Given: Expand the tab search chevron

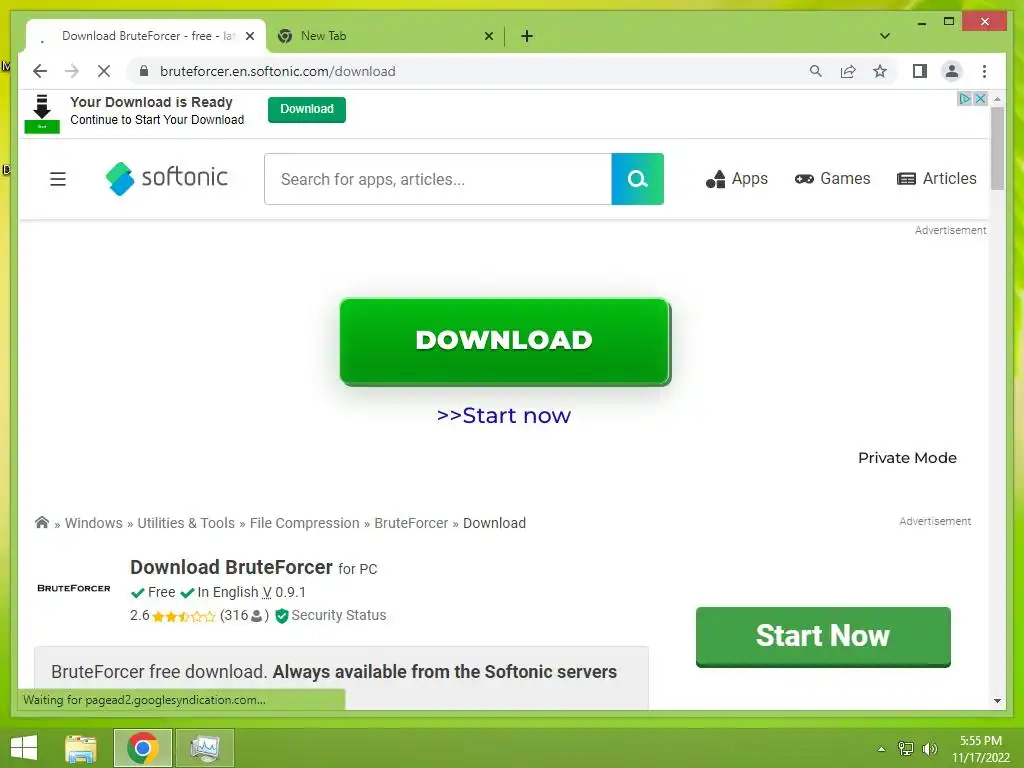Looking at the screenshot, I should click(884, 36).
